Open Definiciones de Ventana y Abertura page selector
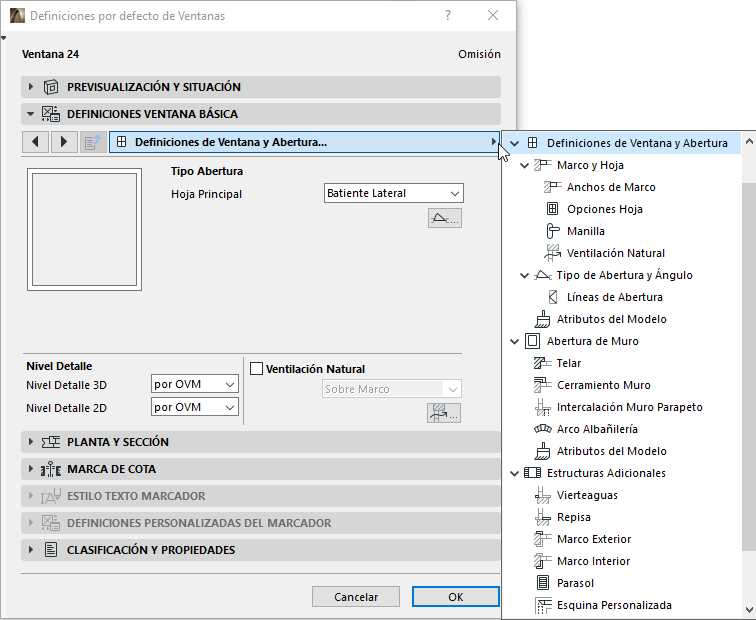This screenshot has height=620, width=756. (x=304, y=142)
